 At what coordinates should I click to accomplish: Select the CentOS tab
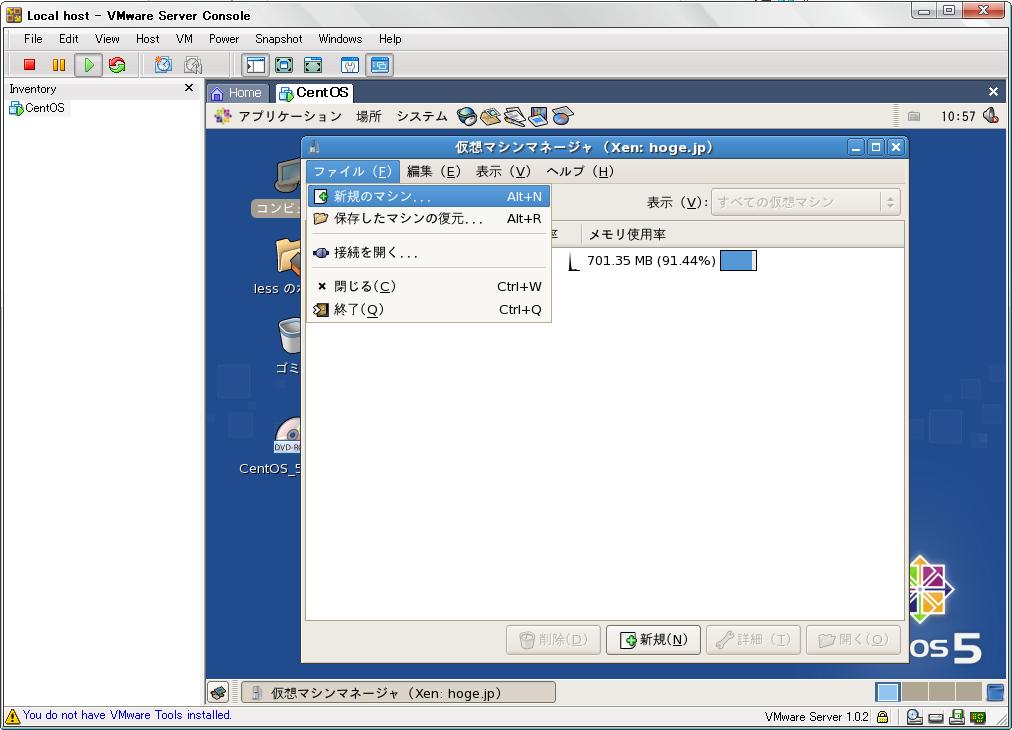point(314,93)
